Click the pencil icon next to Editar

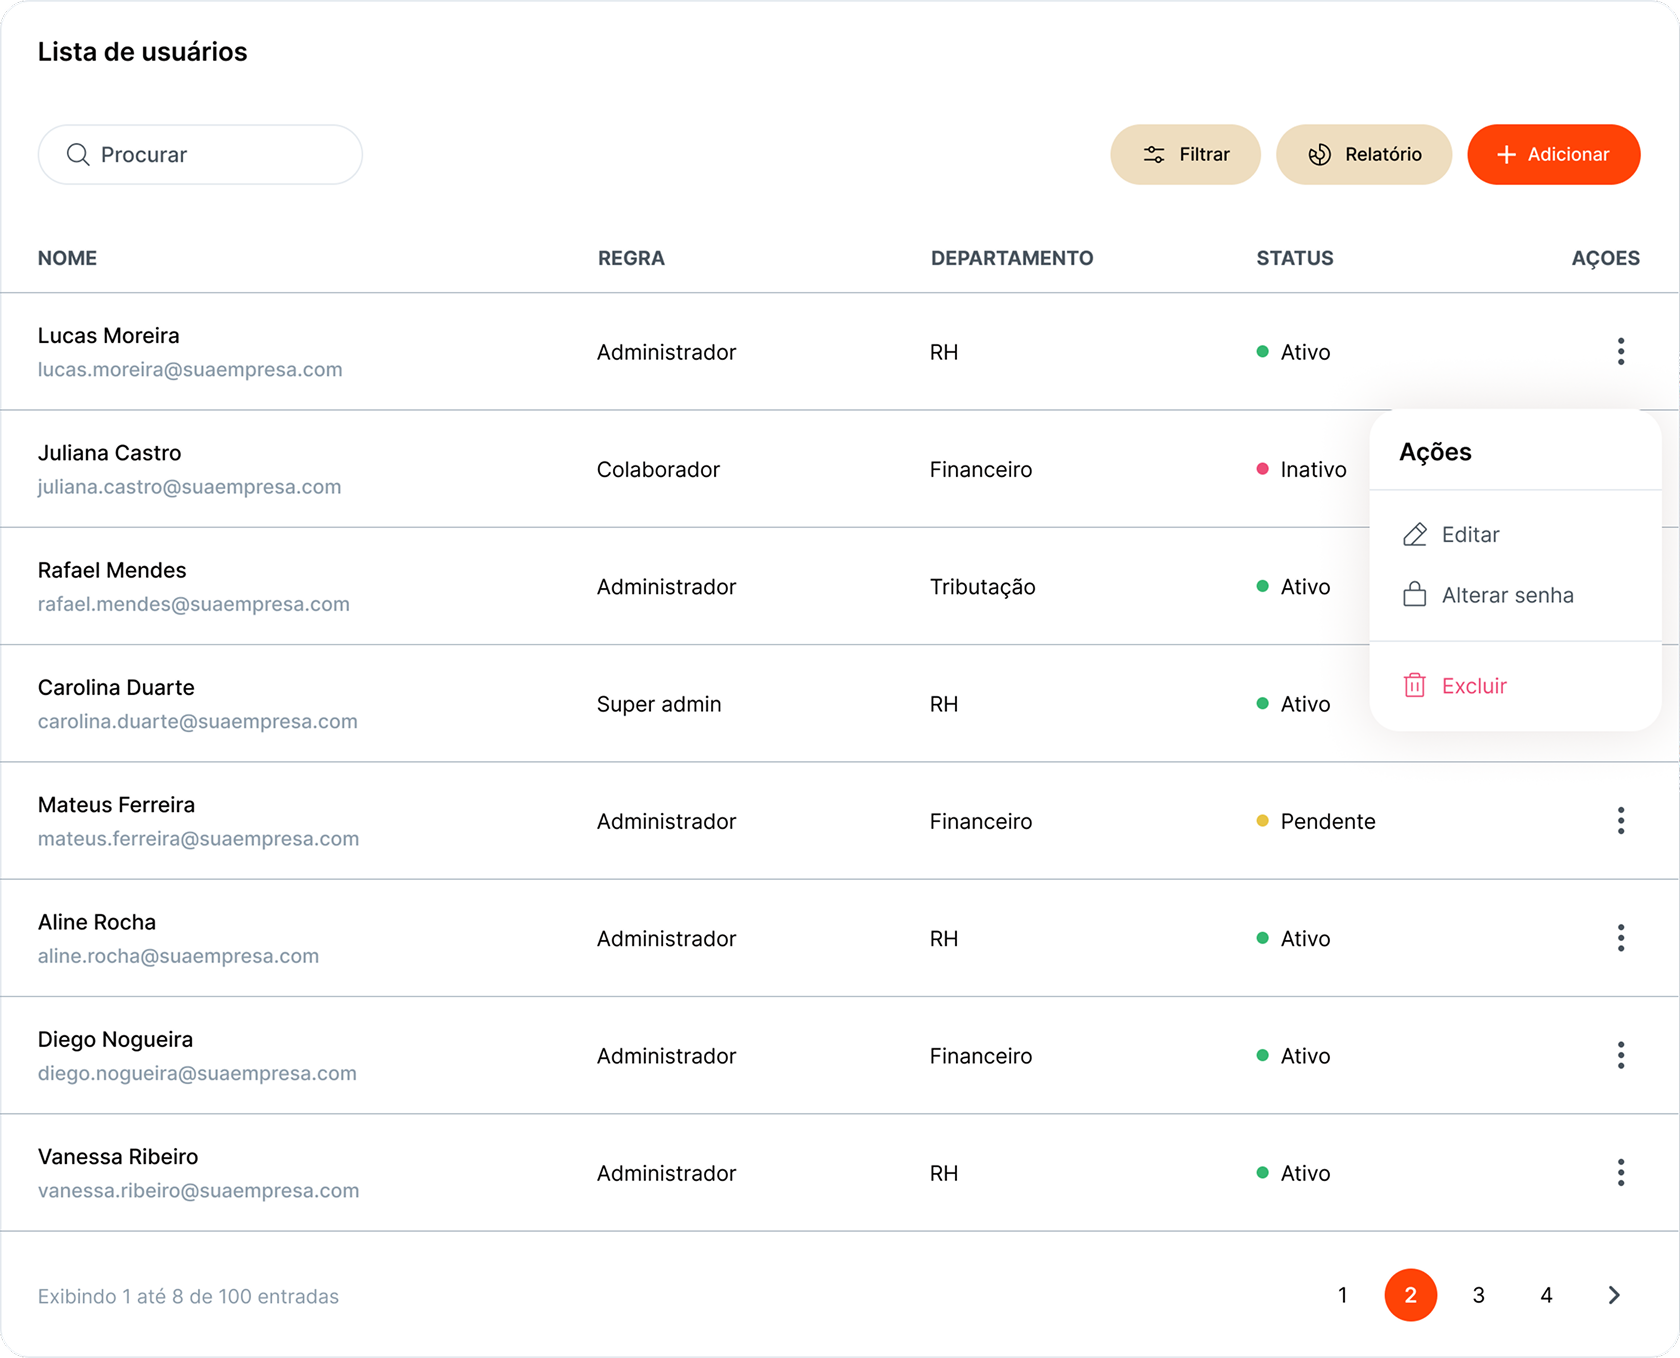1414,534
